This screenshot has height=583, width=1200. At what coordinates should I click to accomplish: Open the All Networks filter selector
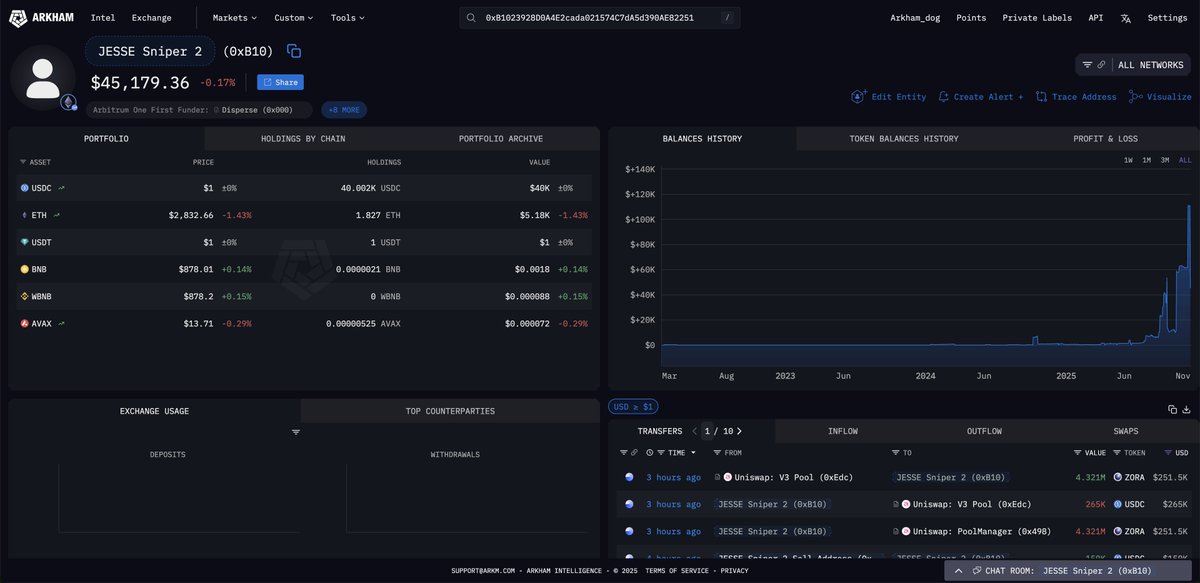point(1133,65)
